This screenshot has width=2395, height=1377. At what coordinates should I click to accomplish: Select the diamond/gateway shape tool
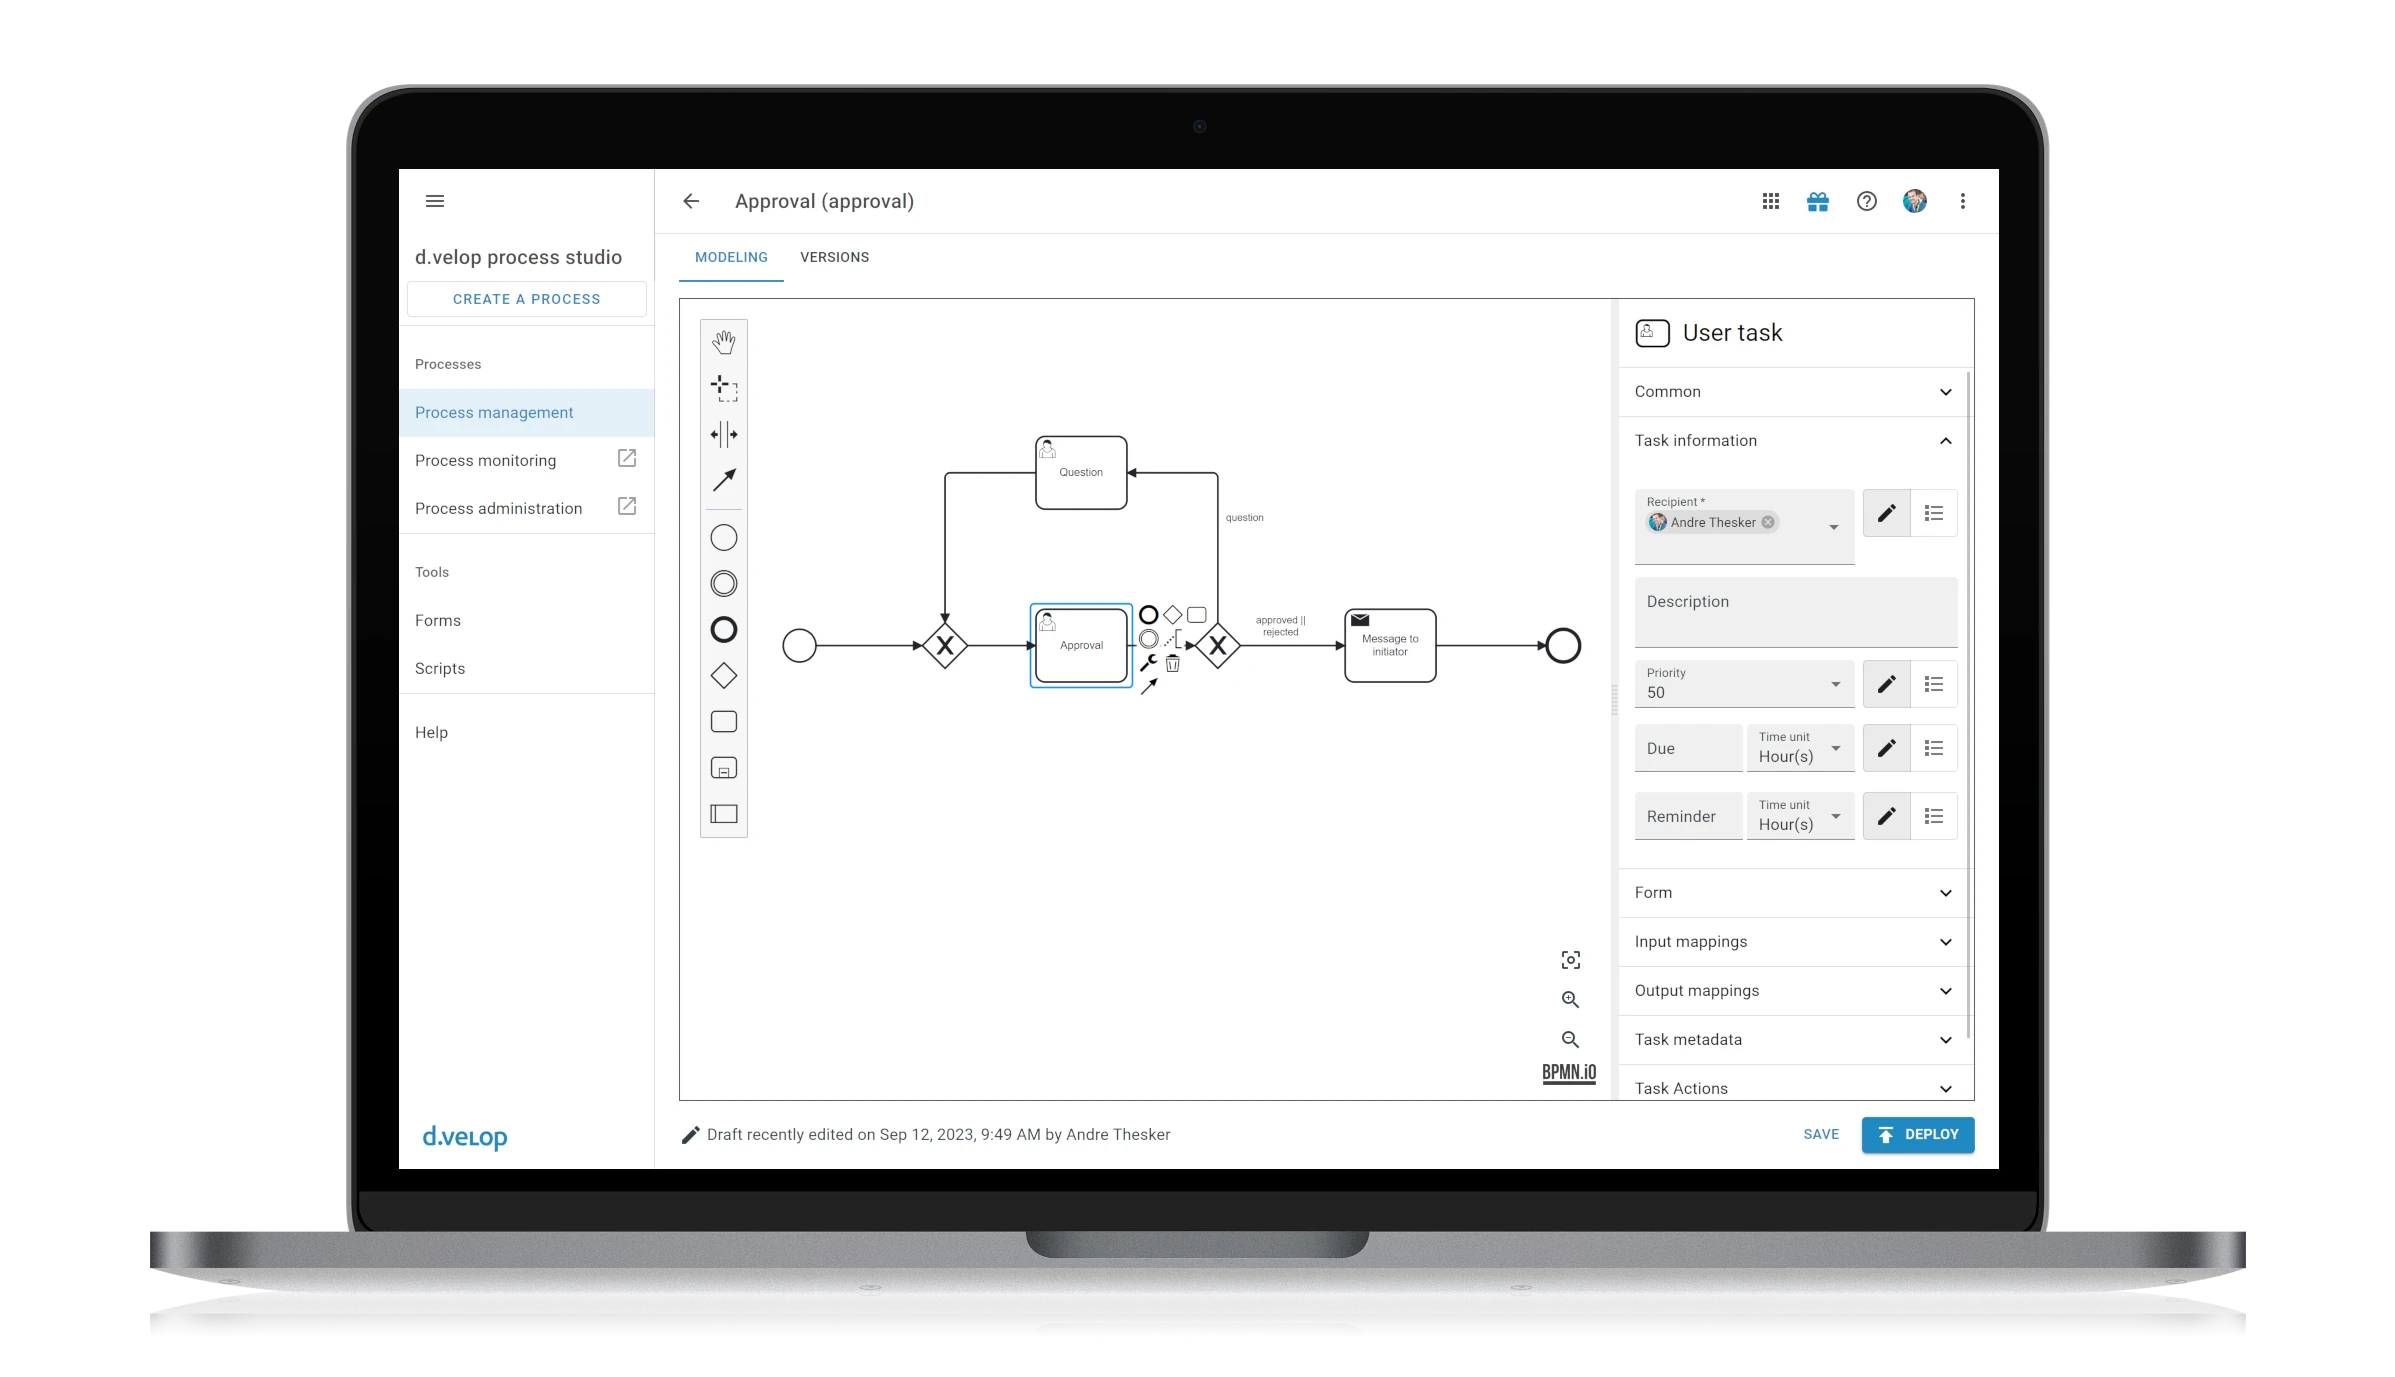[724, 675]
